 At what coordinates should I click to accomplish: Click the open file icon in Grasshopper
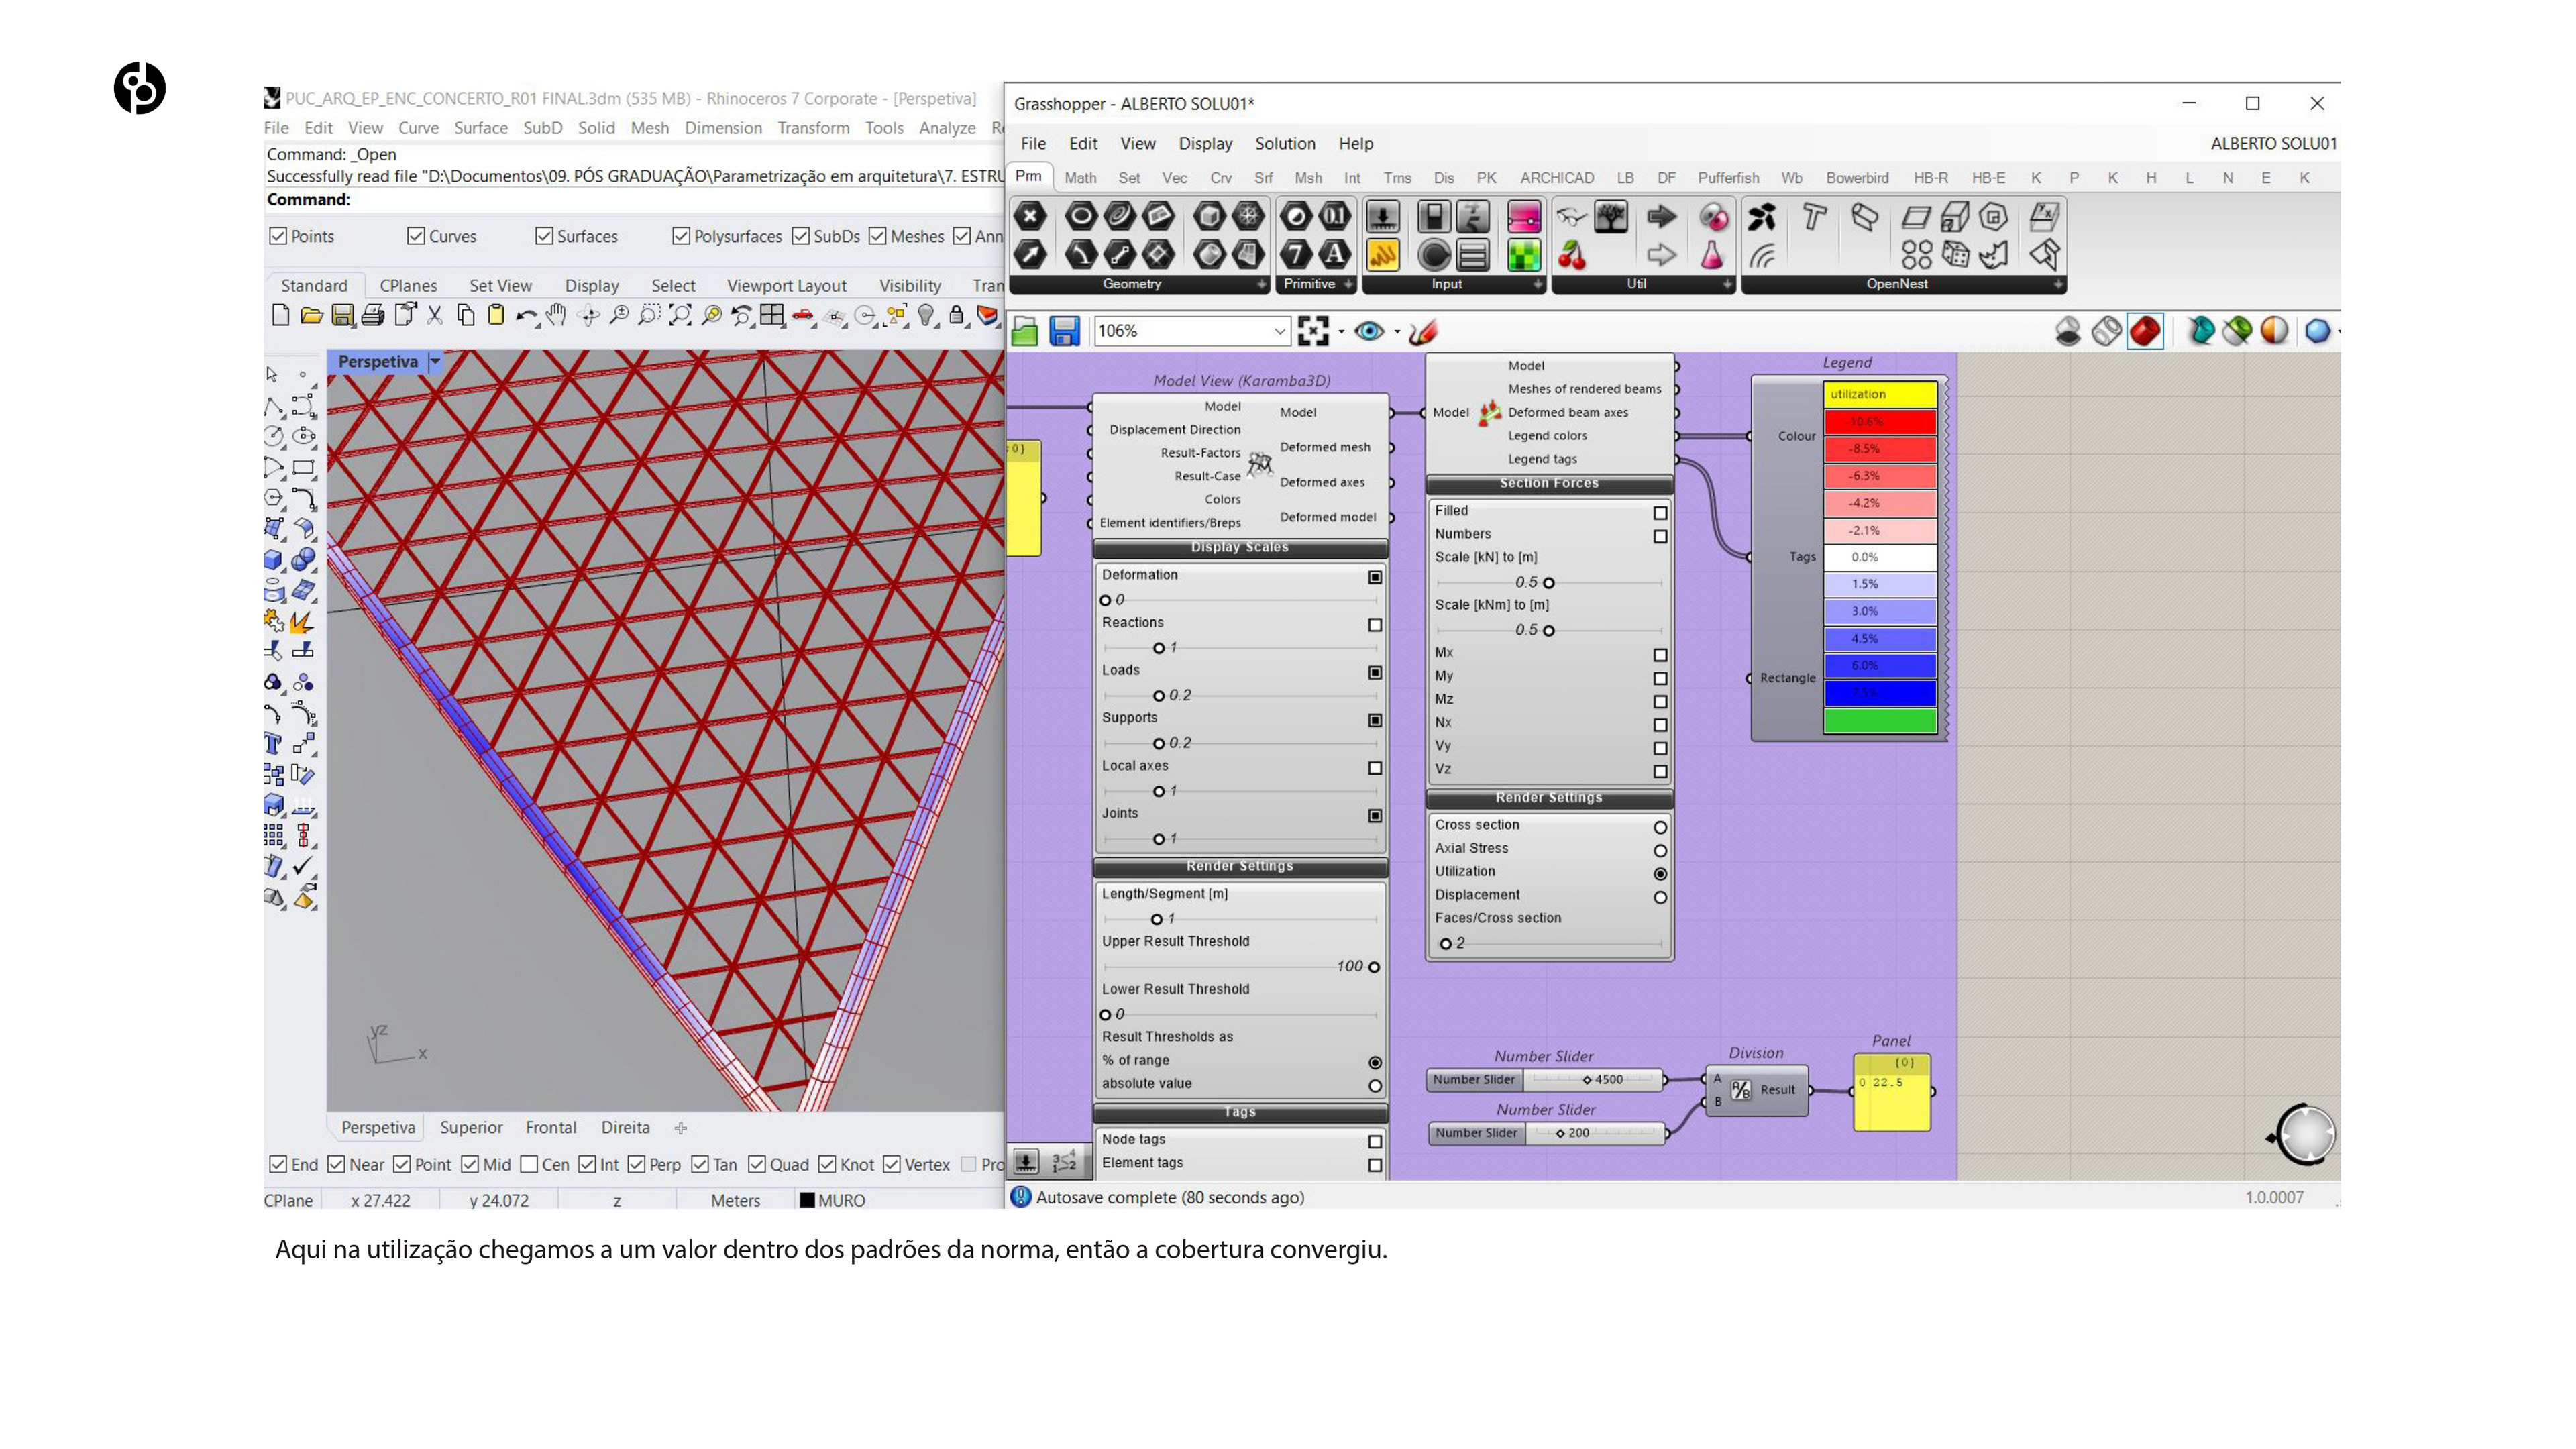(1025, 331)
